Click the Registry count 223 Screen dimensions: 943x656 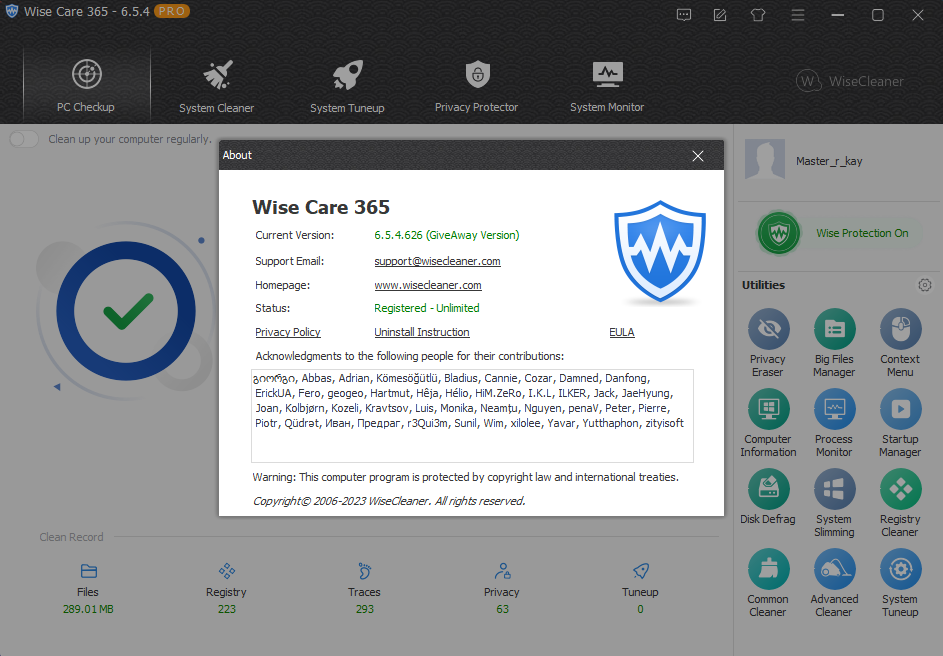click(x=227, y=609)
